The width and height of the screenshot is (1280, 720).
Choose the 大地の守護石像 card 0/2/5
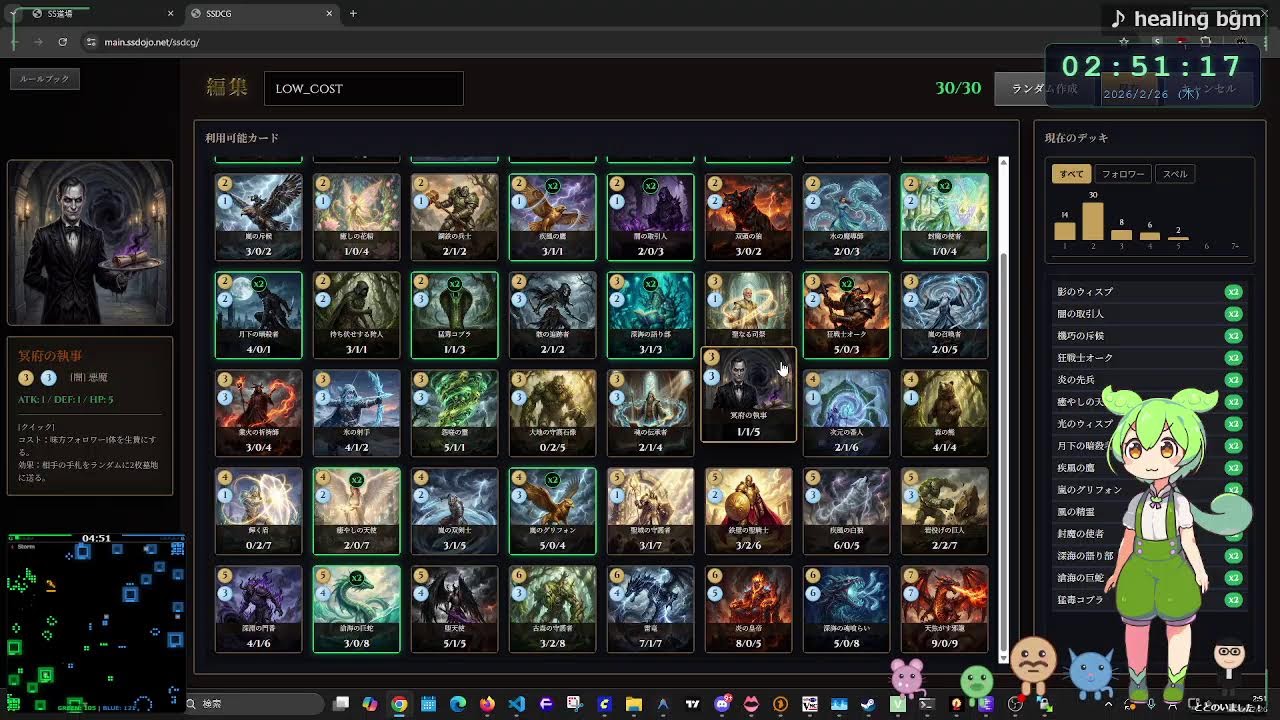click(552, 413)
